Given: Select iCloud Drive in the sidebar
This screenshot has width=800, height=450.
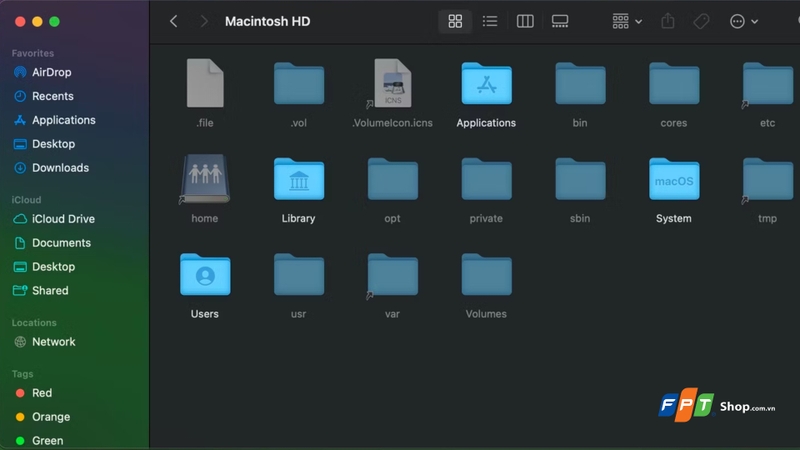Looking at the screenshot, I should pyautogui.click(x=54, y=219).
